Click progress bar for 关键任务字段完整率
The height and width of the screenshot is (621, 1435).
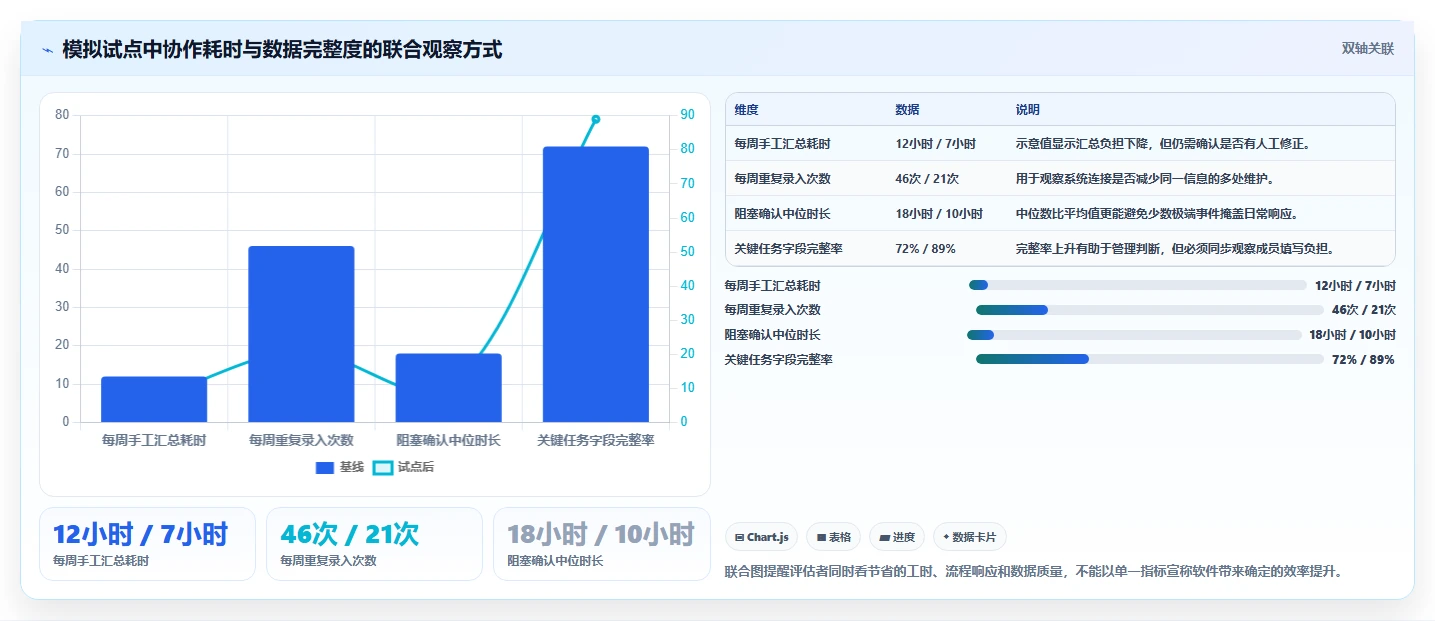(x=1150, y=359)
